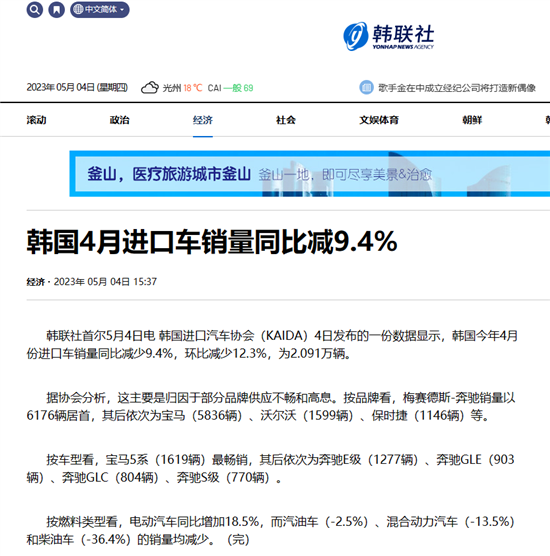550x556 pixels.
Task: Click the globe icon in language selector
Action: (x=78, y=10)
